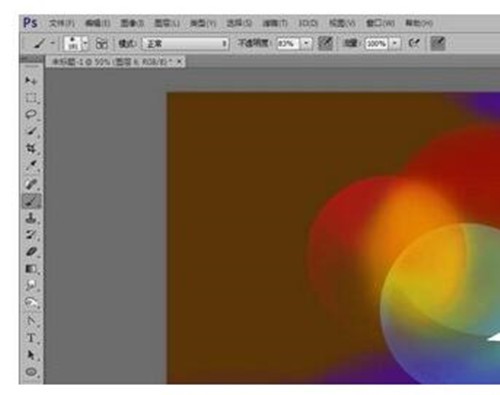The width and height of the screenshot is (500, 395).
Task: Open the blend mode 正常 dropdown
Action: (186, 44)
